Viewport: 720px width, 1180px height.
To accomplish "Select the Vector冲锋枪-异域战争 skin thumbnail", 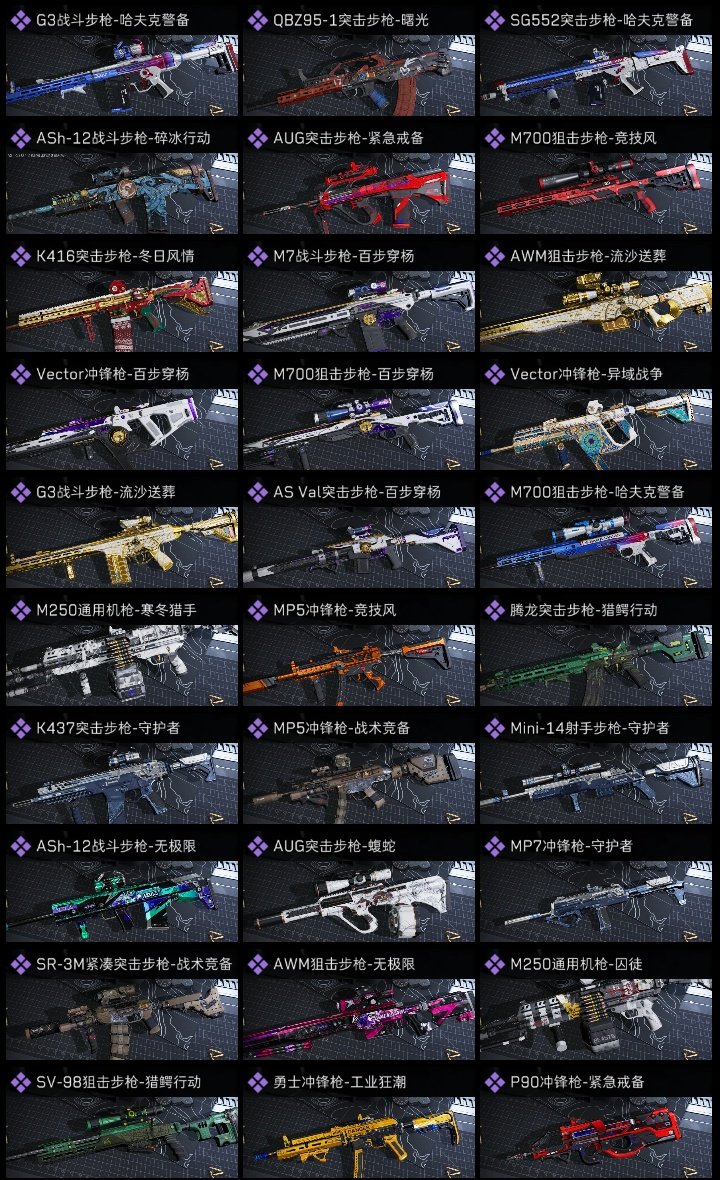I will 596,430.
